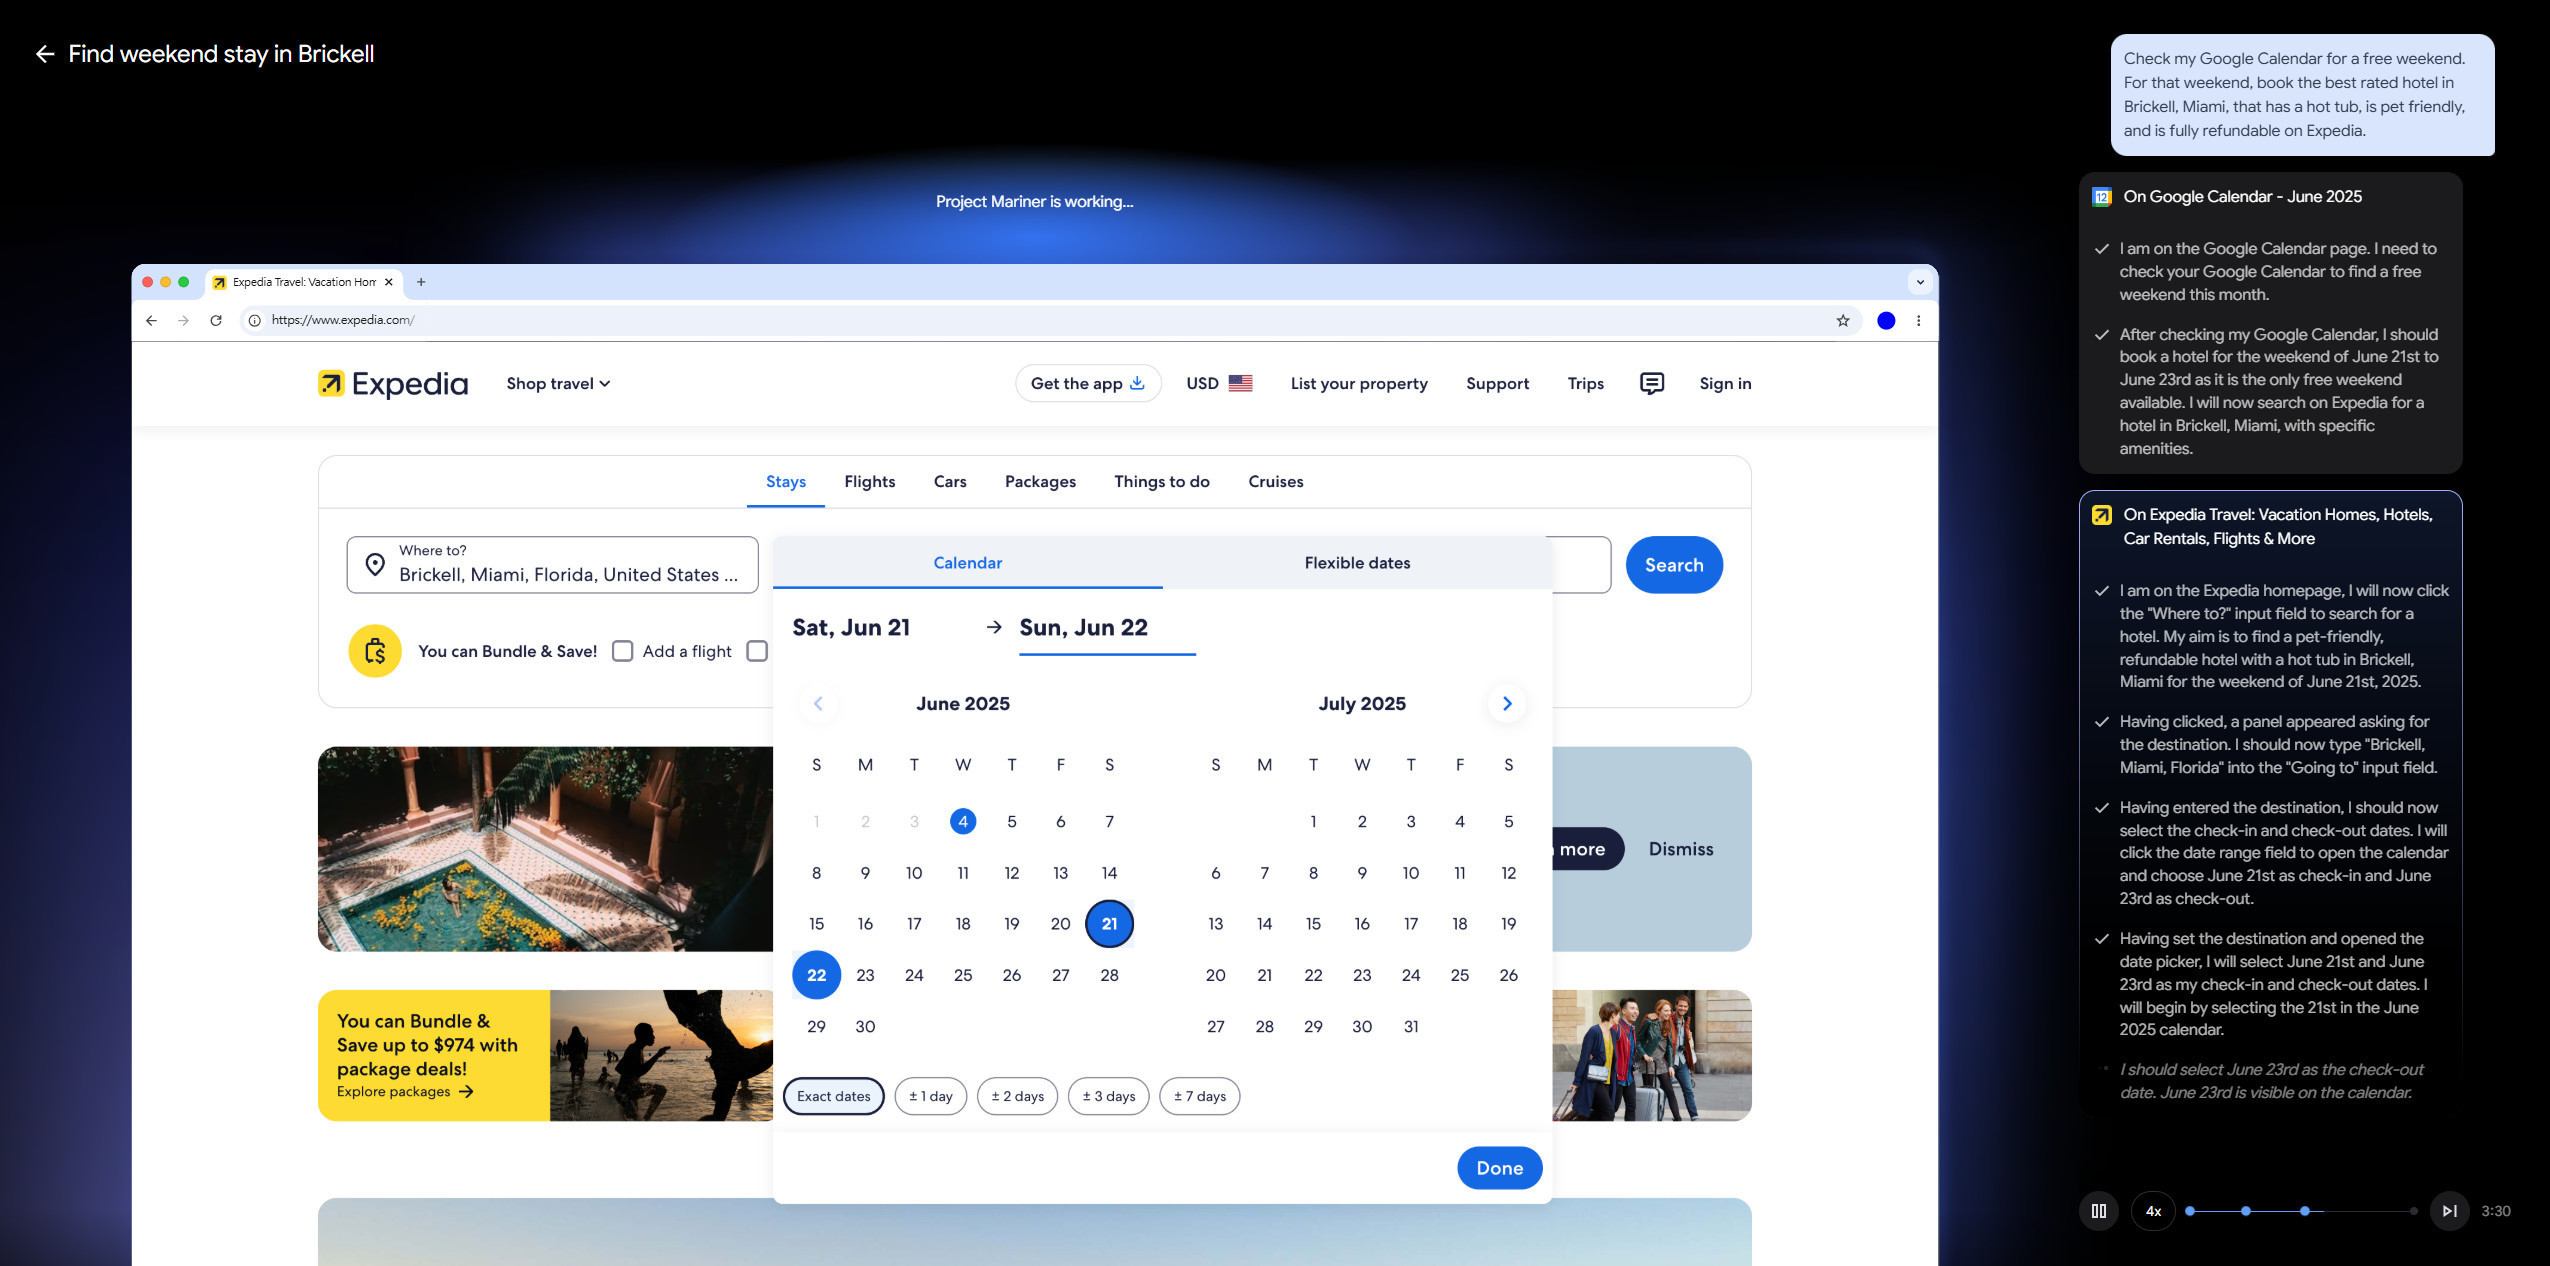Click the third marker on playback timeline
Viewport: 2550px width, 1266px height.
pos(2305,1211)
